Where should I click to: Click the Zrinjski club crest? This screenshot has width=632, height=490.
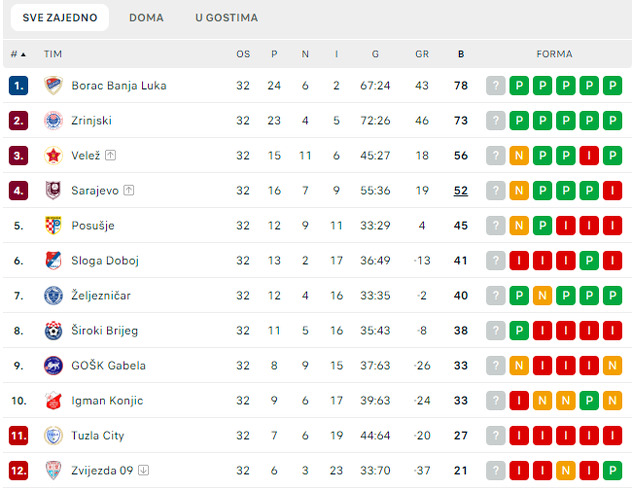pyautogui.click(x=53, y=121)
